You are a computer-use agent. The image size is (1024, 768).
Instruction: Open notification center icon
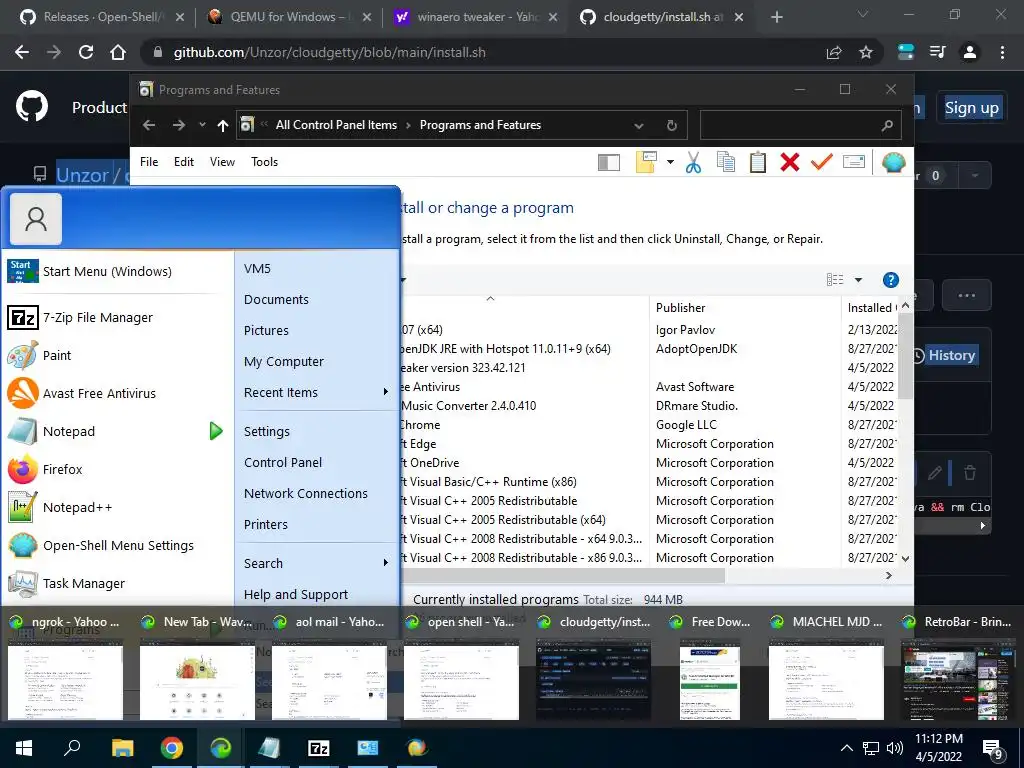click(993, 749)
